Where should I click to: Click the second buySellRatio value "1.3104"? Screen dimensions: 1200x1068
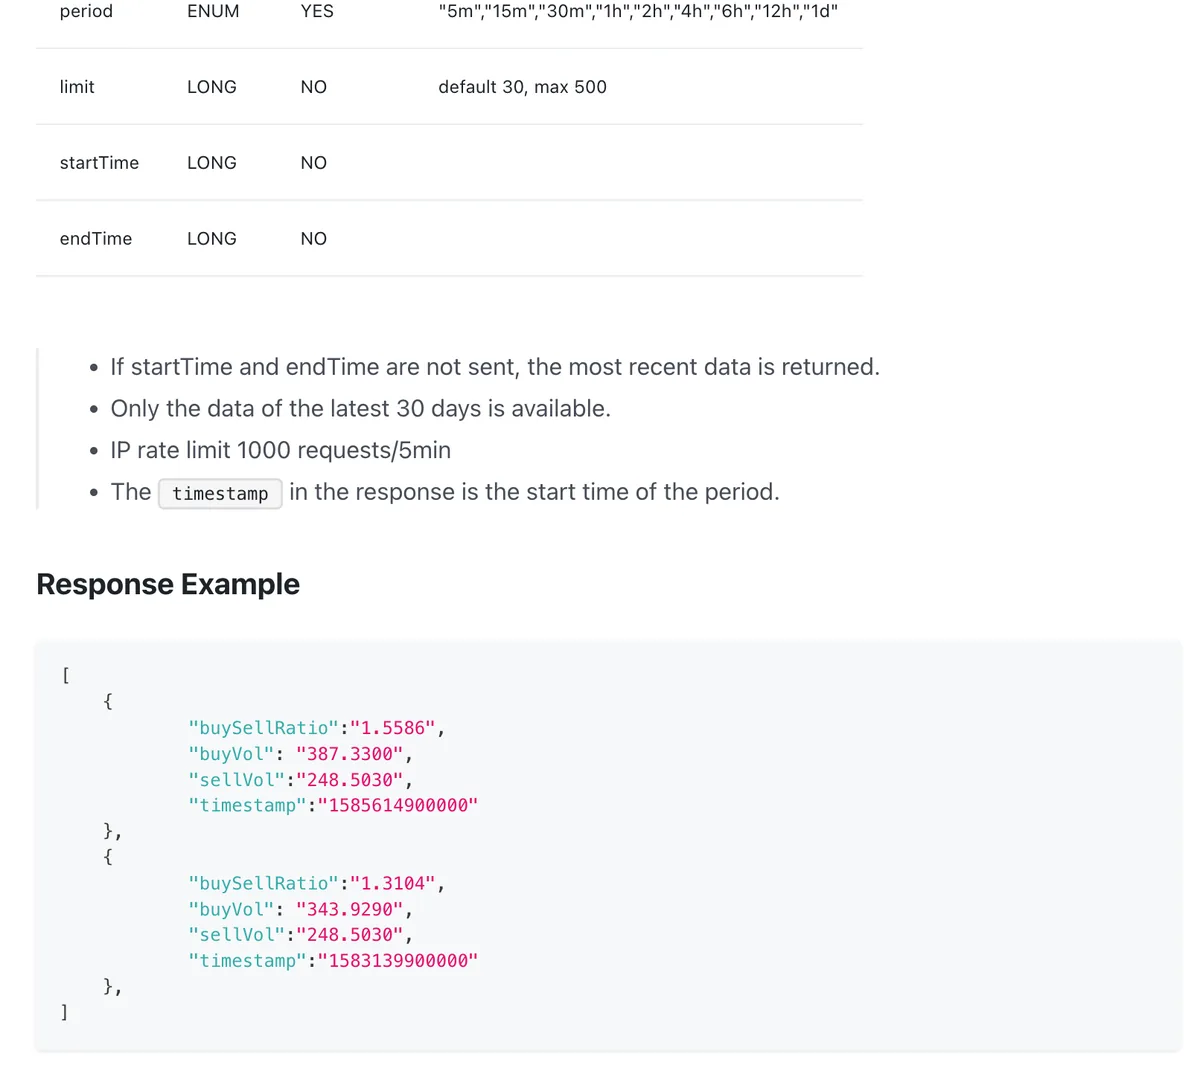tap(393, 884)
